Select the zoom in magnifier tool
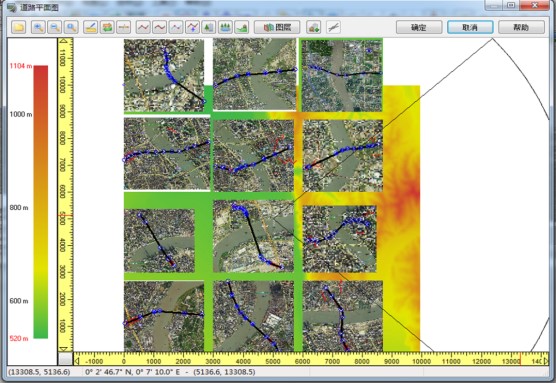The height and width of the screenshot is (383, 556). (38, 27)
